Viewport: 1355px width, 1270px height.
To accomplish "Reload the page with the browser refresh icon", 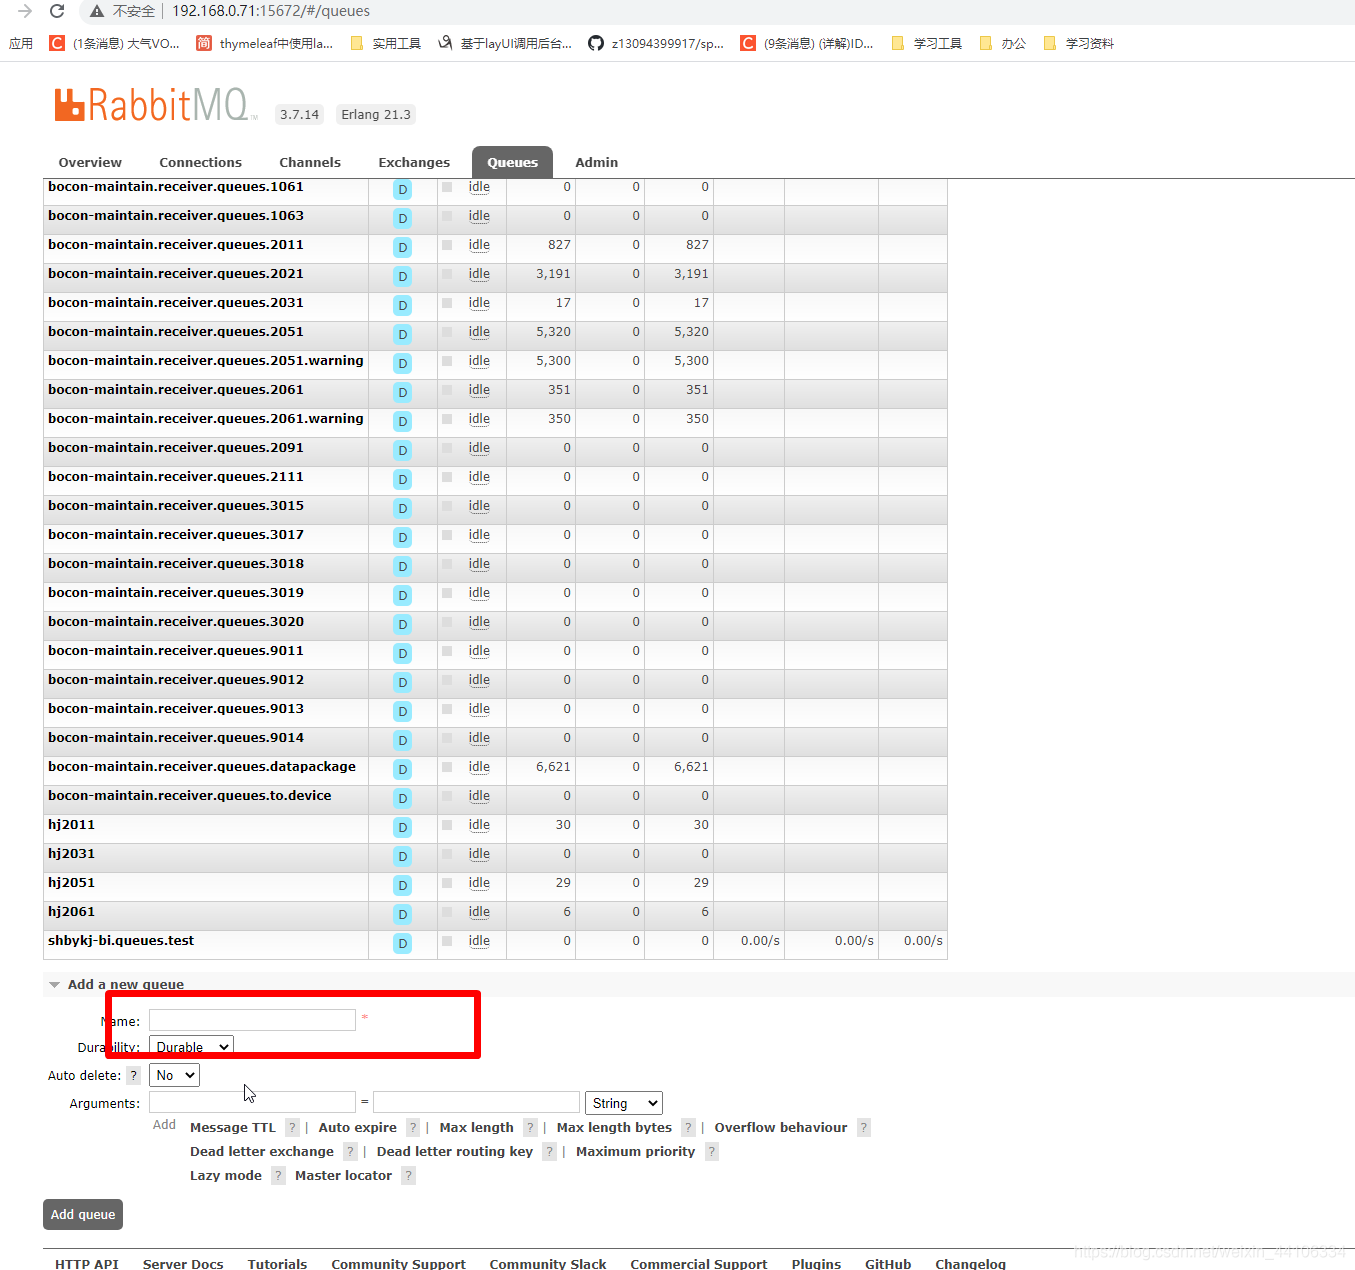I will tap(57, 11).
